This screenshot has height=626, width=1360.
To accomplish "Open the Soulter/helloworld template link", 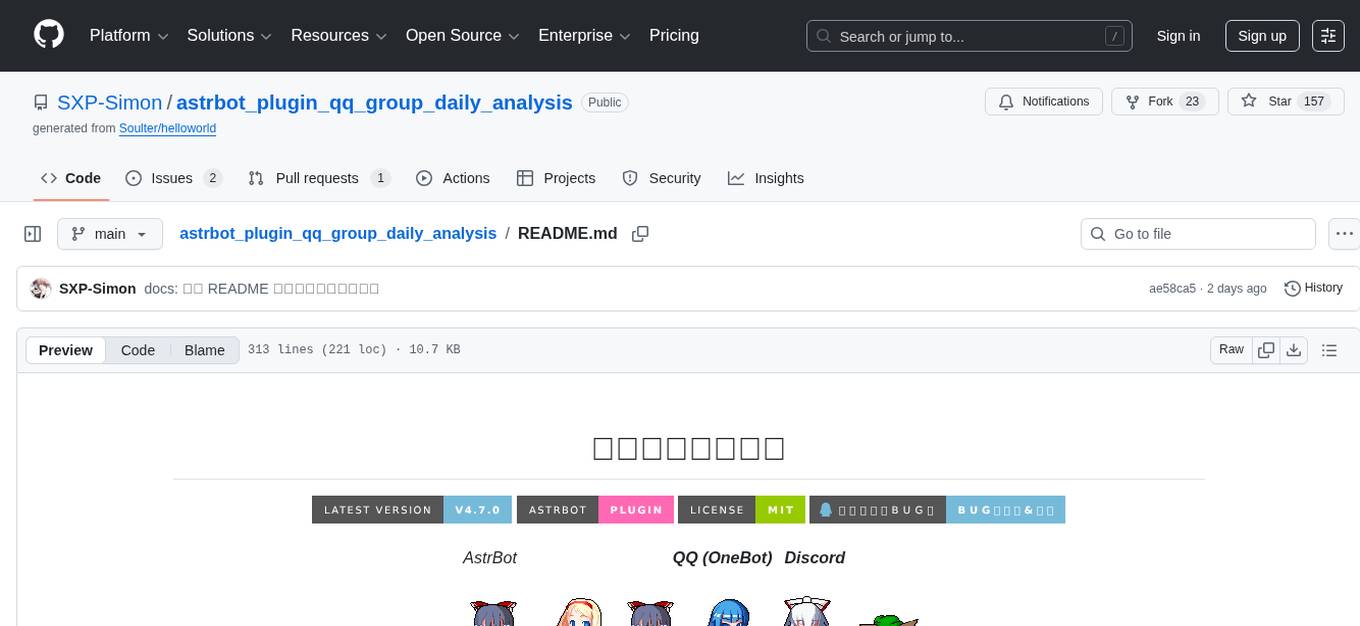I will (167, 128).
